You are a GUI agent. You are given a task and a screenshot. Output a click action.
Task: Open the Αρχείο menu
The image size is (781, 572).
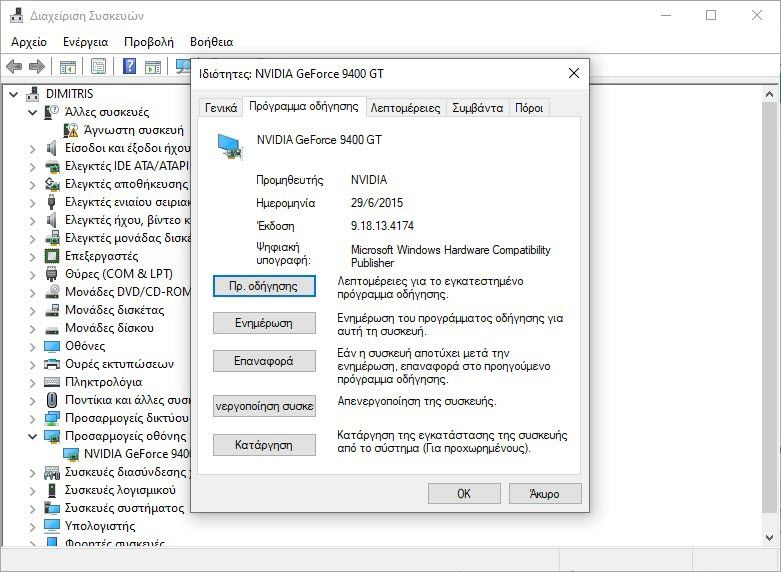[x=29, y=42]
